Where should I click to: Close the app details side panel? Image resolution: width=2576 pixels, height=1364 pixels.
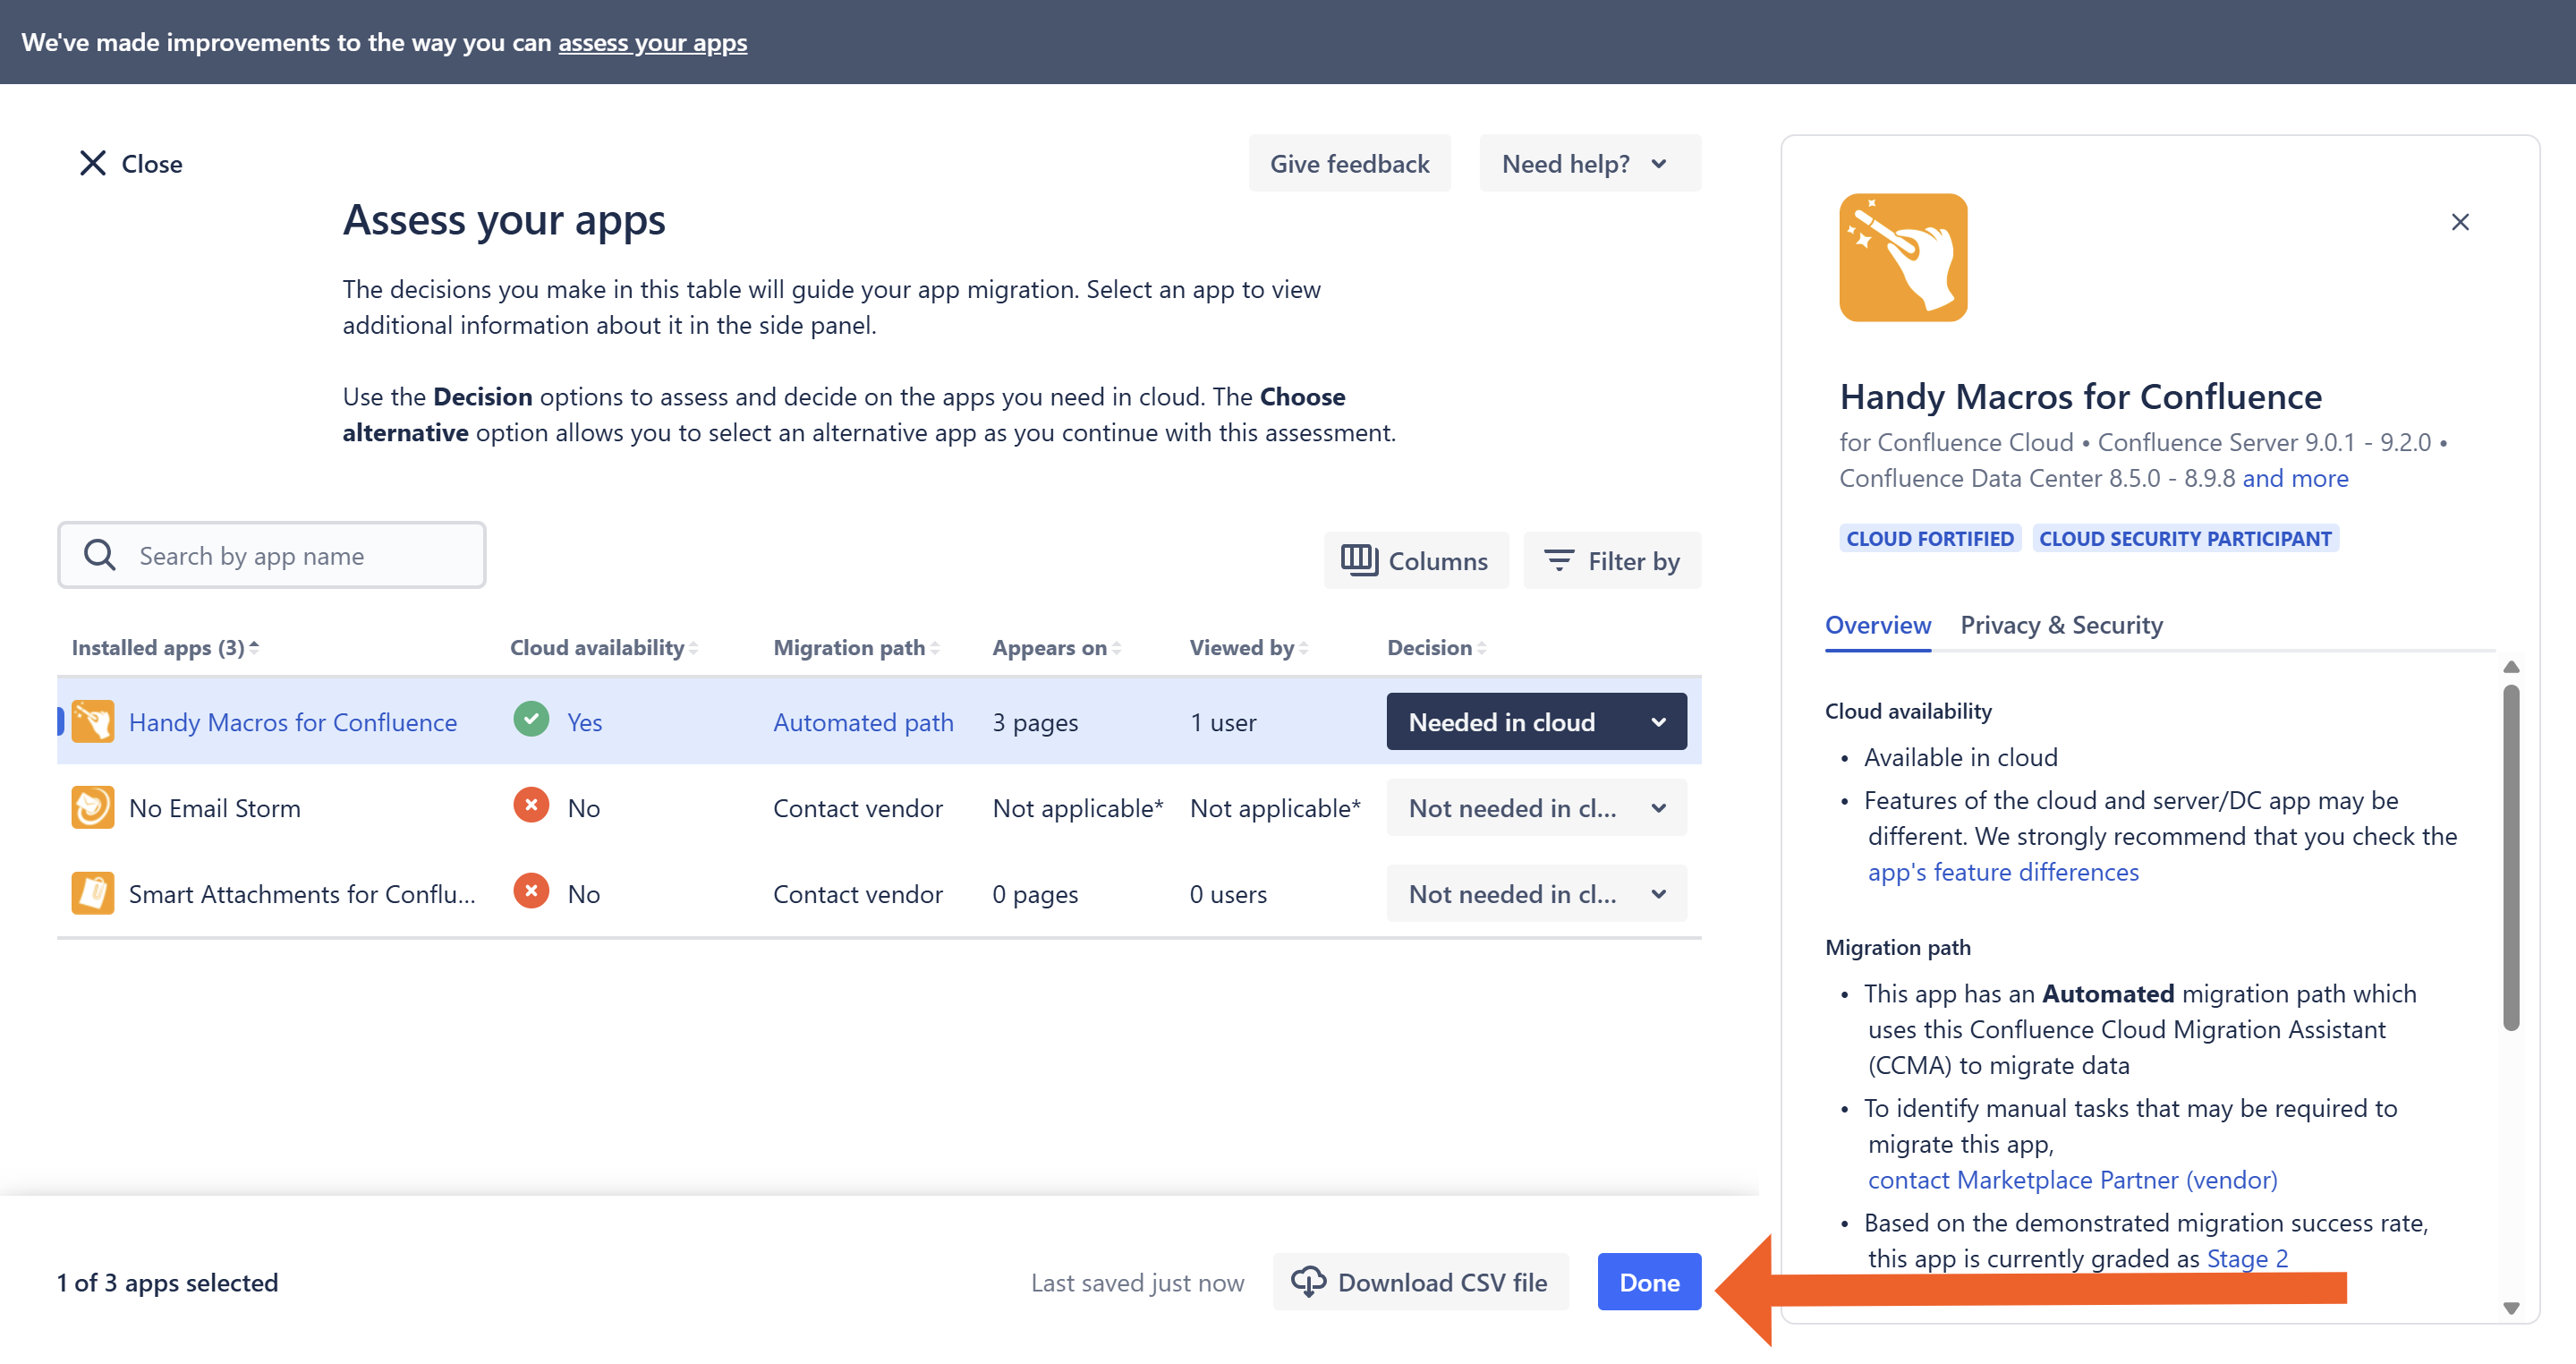pos(2459,222)
